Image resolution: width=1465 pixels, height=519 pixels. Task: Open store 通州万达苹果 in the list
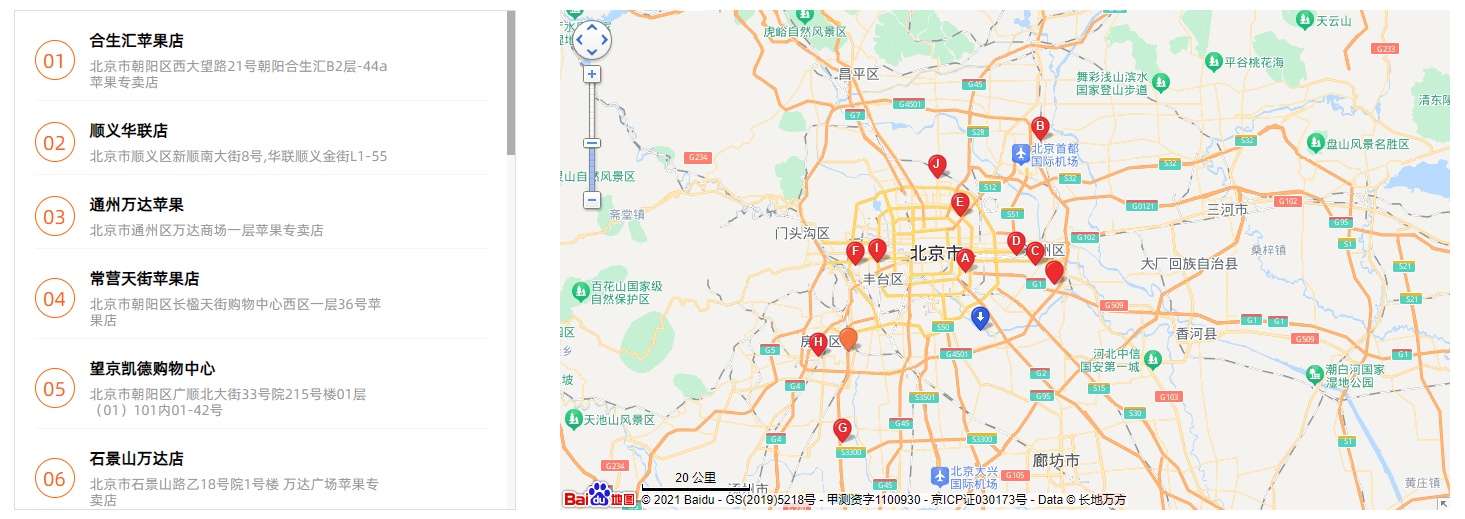pyautogui.click(x=136, y=205)
